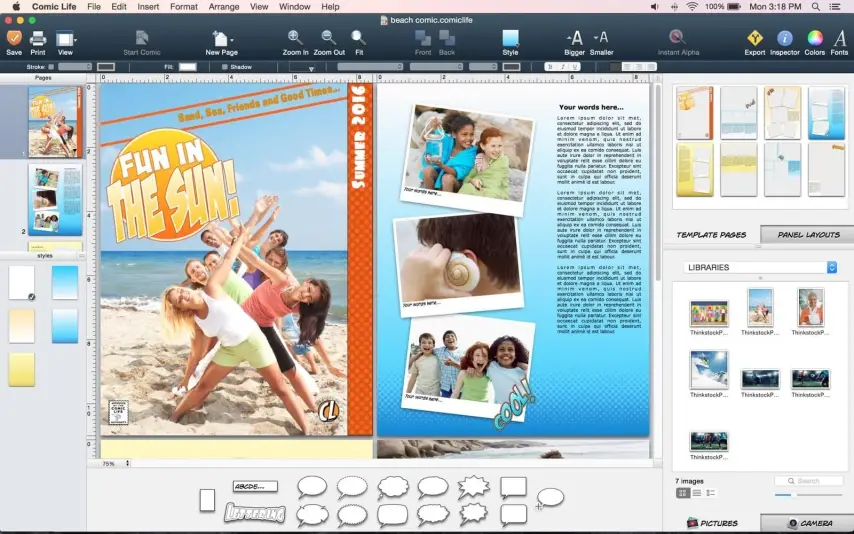Open the Libraries dropdown
The height and width of the screenshot is (534, 854).
point(760,268)
